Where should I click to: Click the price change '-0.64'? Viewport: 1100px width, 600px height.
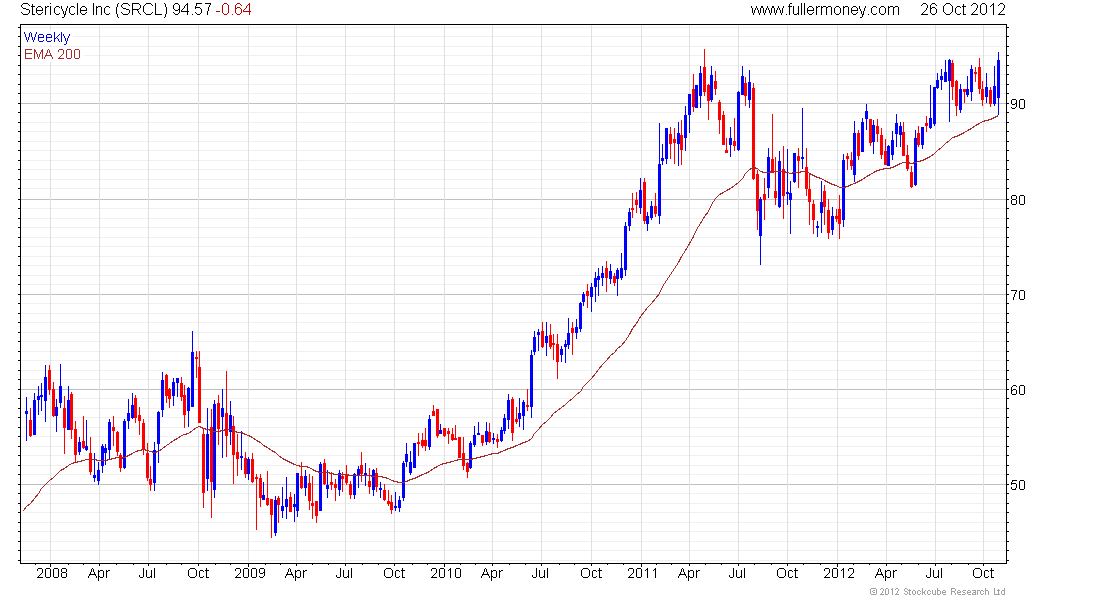click(x=233, y=10)
